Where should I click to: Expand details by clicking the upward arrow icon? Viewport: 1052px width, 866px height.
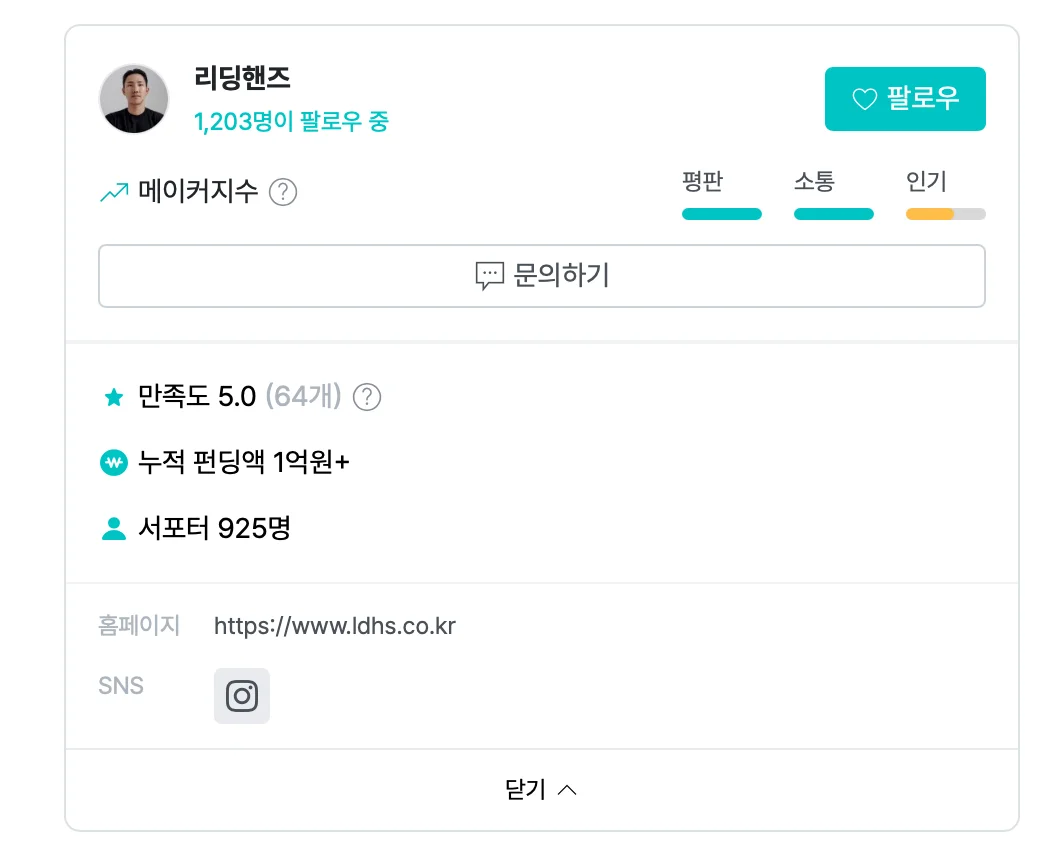tap(567, 789)
